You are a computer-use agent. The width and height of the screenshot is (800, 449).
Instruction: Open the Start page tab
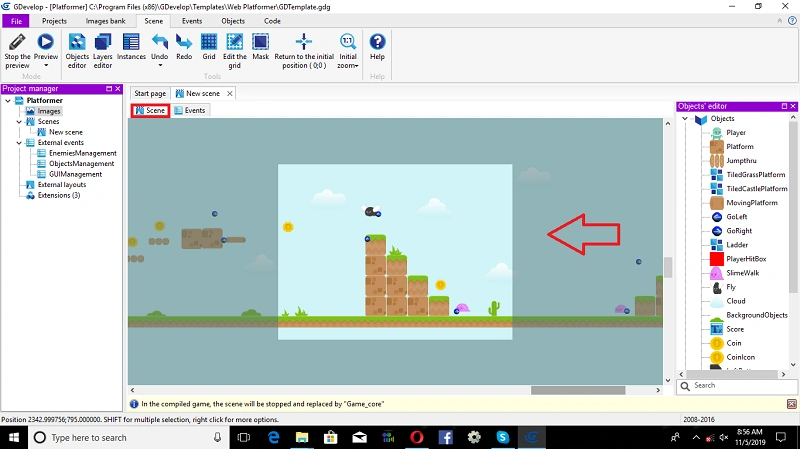pyautogui.click(x=150, y=93)
